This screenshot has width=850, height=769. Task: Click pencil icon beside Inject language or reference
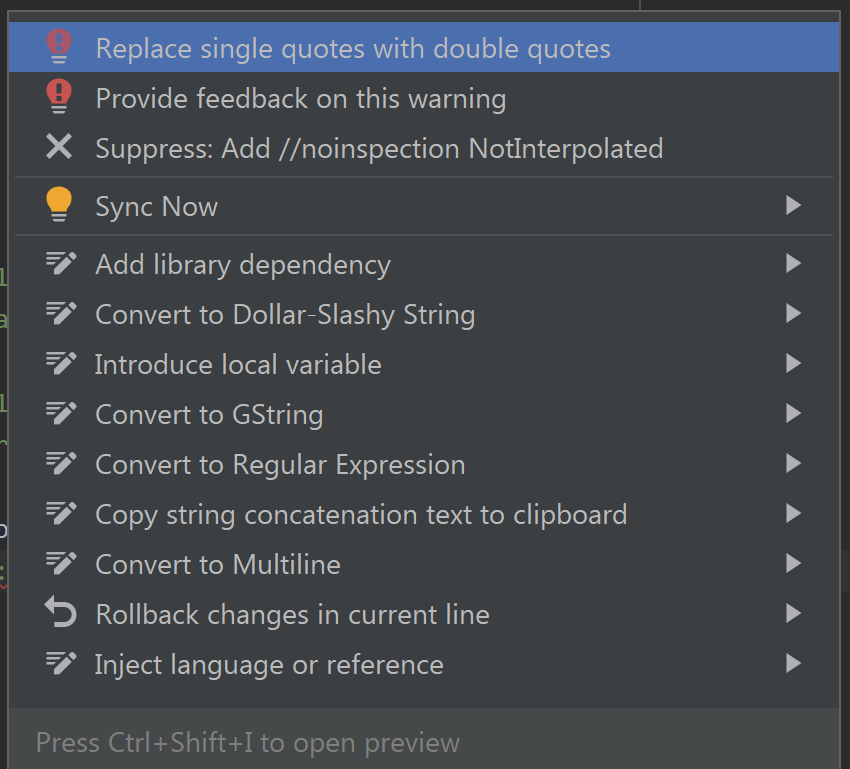coord(61,663)
